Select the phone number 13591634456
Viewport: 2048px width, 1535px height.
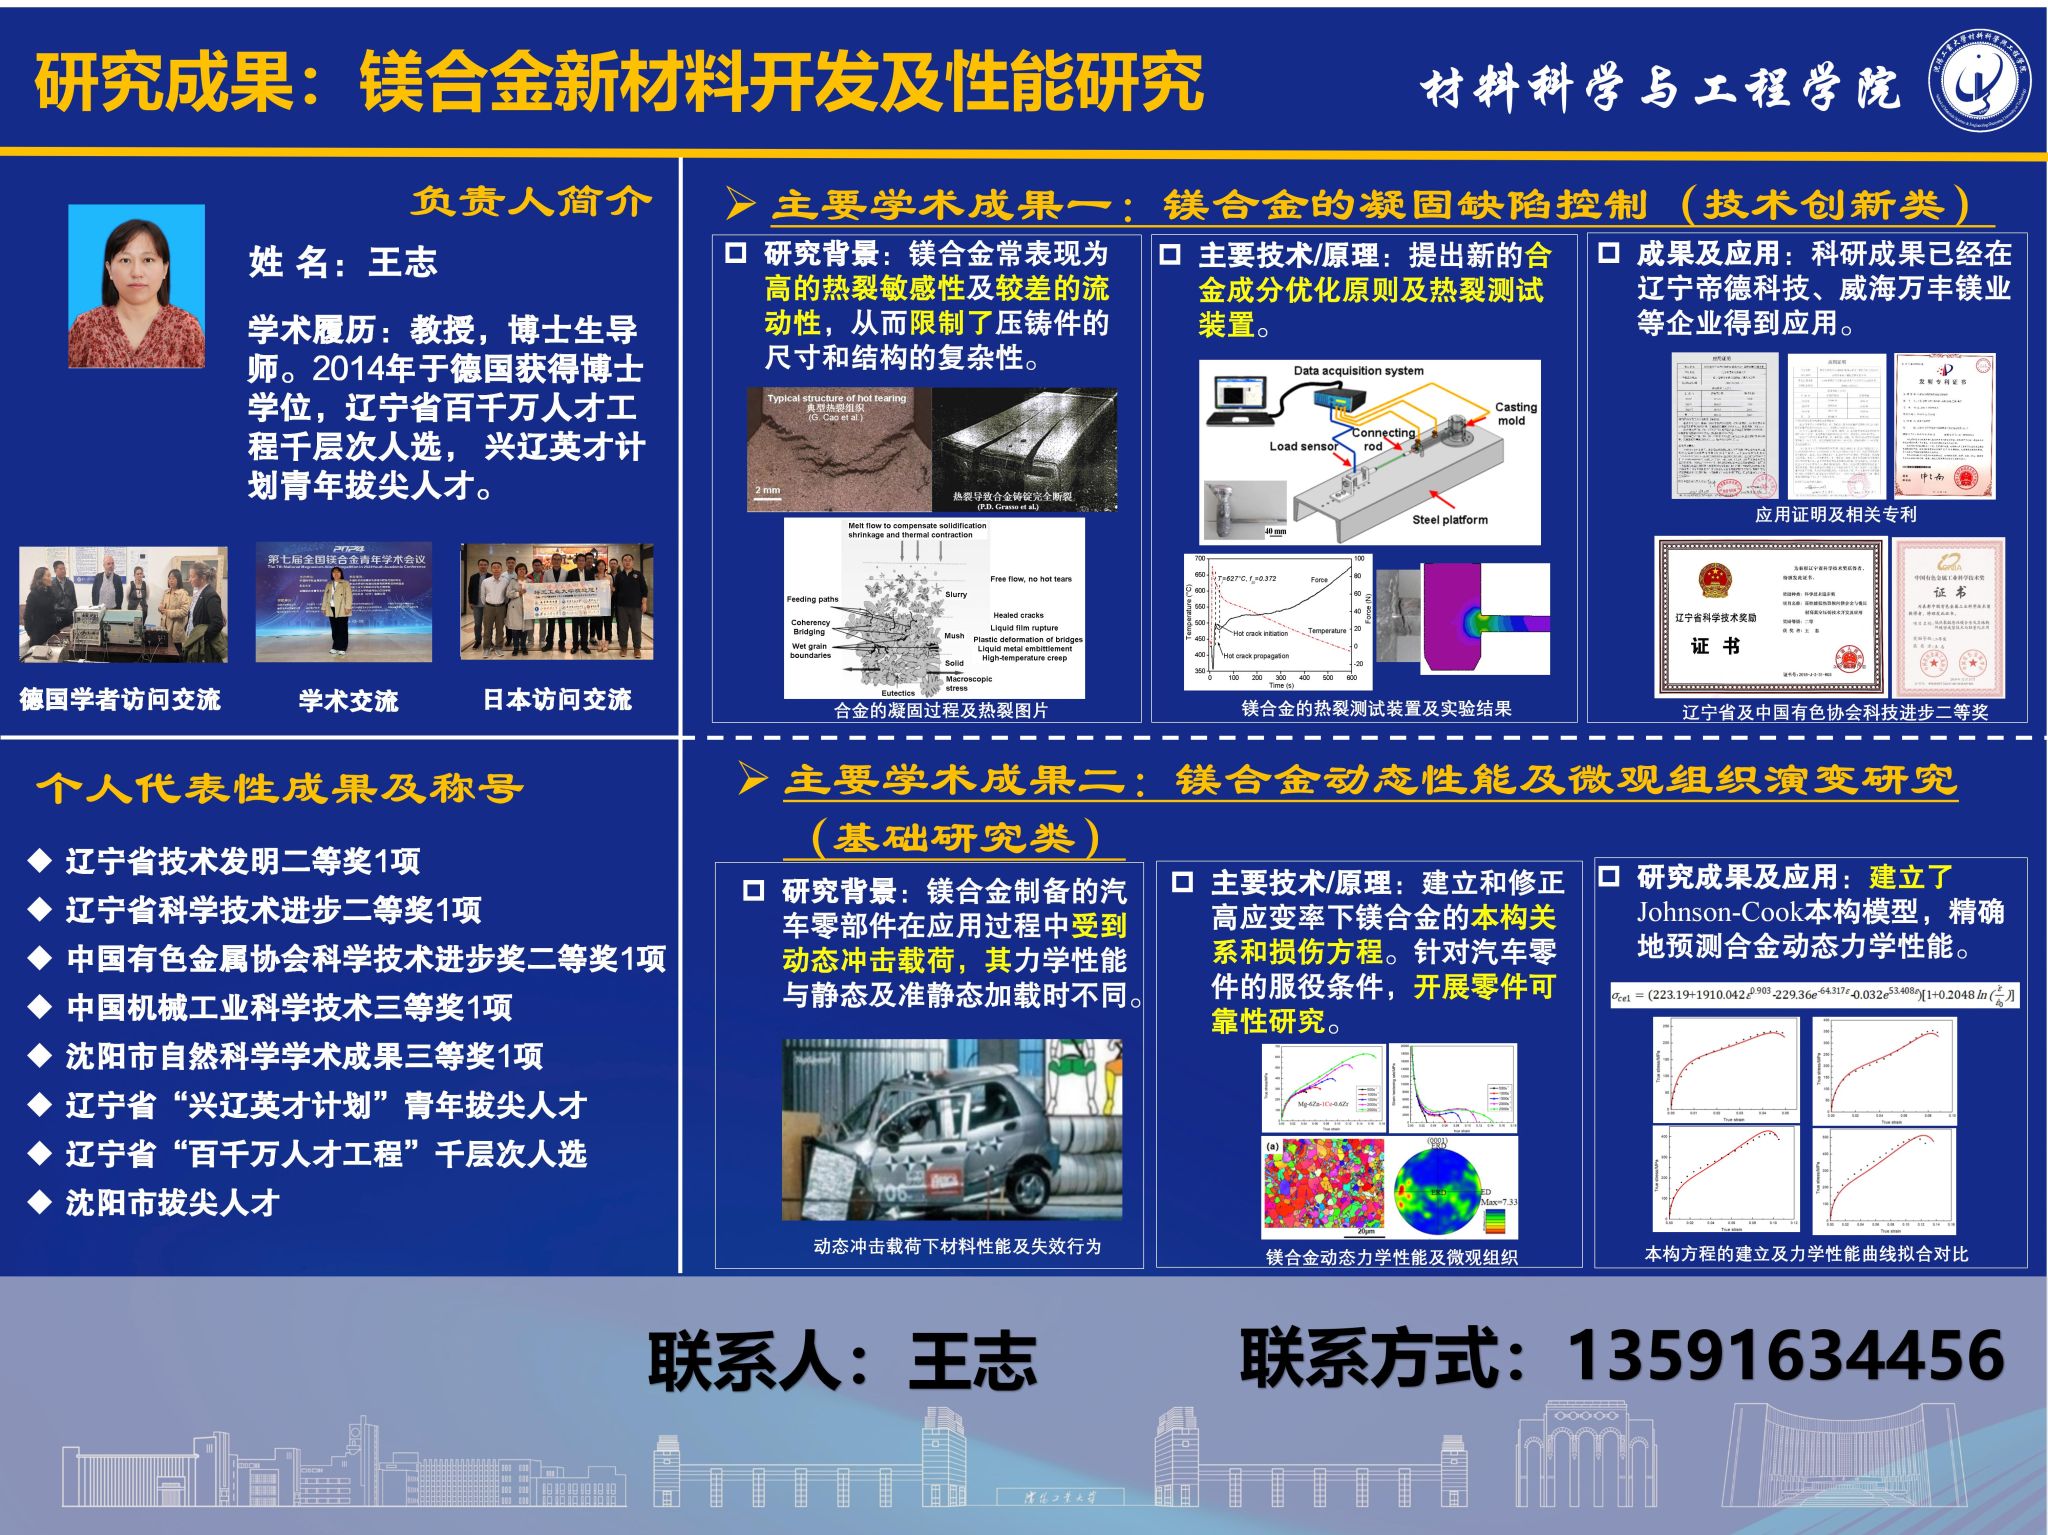(x=1786, y=1356)
